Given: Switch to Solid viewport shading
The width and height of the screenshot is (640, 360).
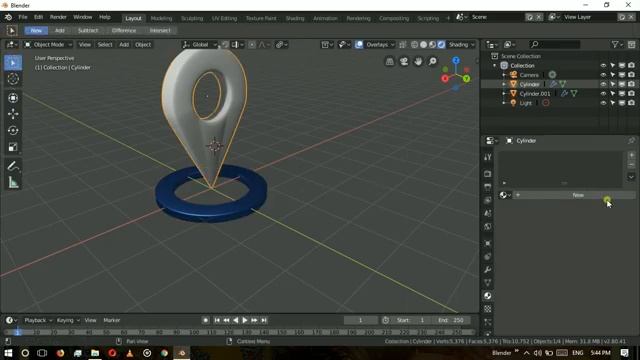Looking at the screenshot, I should click(423, 45).
